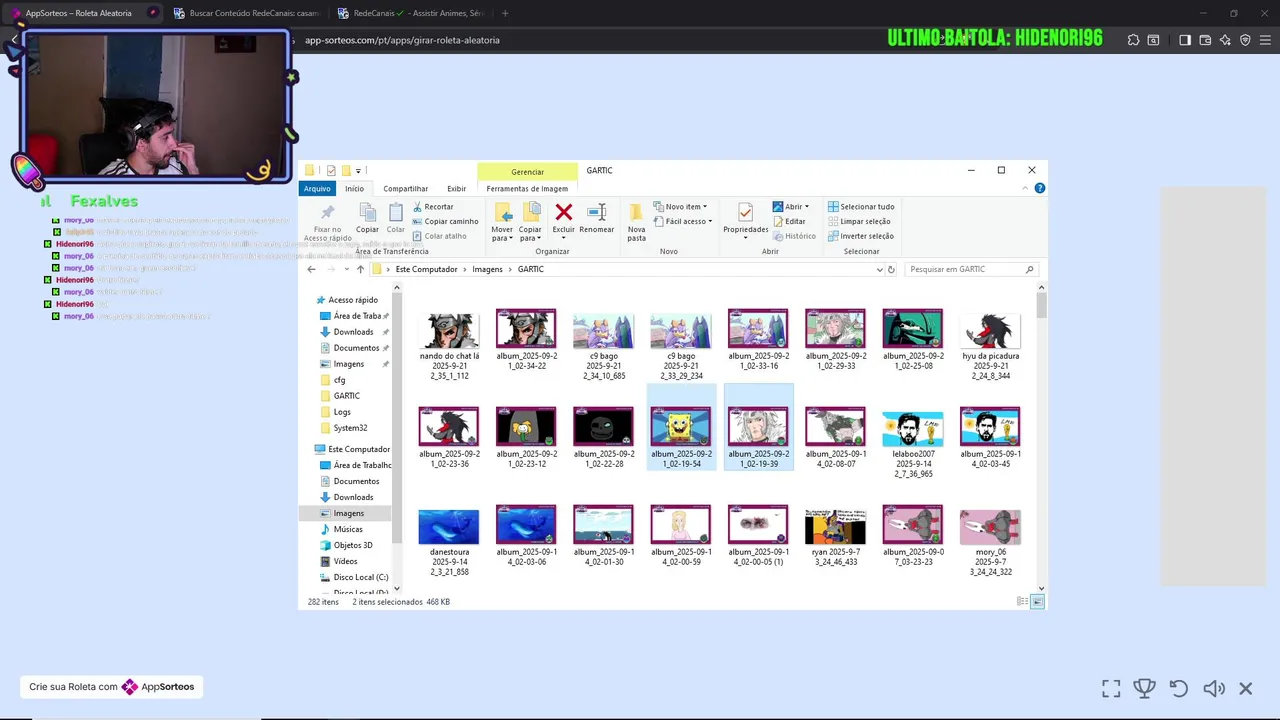1280x720 pixels.
Task: Open the browser wallet icon
Action: click(1205, 40)
